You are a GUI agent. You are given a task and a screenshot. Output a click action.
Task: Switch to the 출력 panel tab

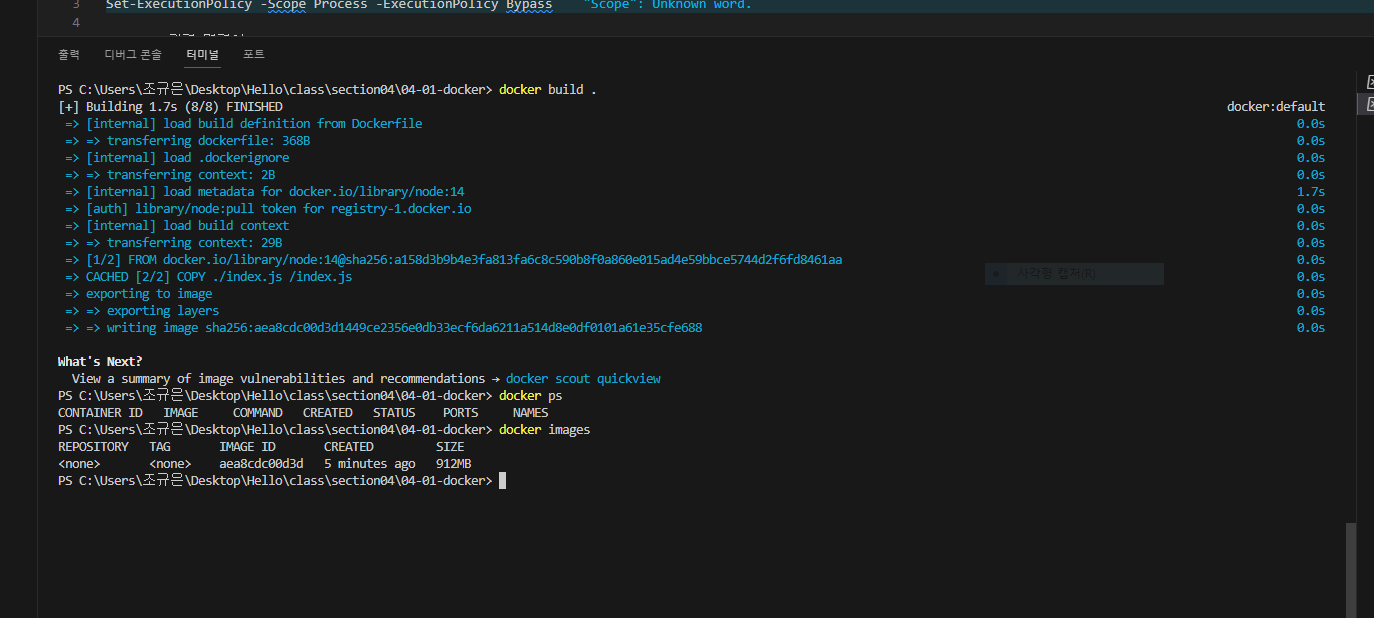point(69,54)
